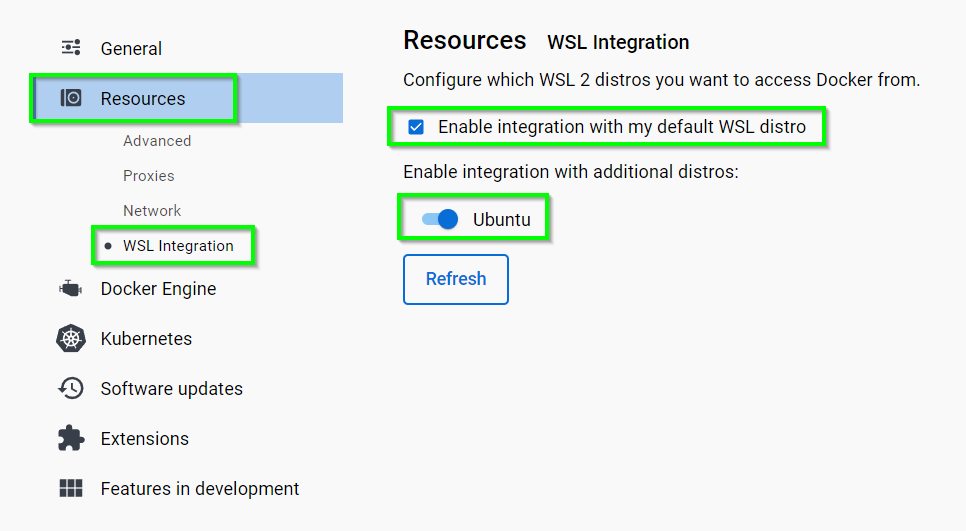Open the General settings label

[131, 48]
